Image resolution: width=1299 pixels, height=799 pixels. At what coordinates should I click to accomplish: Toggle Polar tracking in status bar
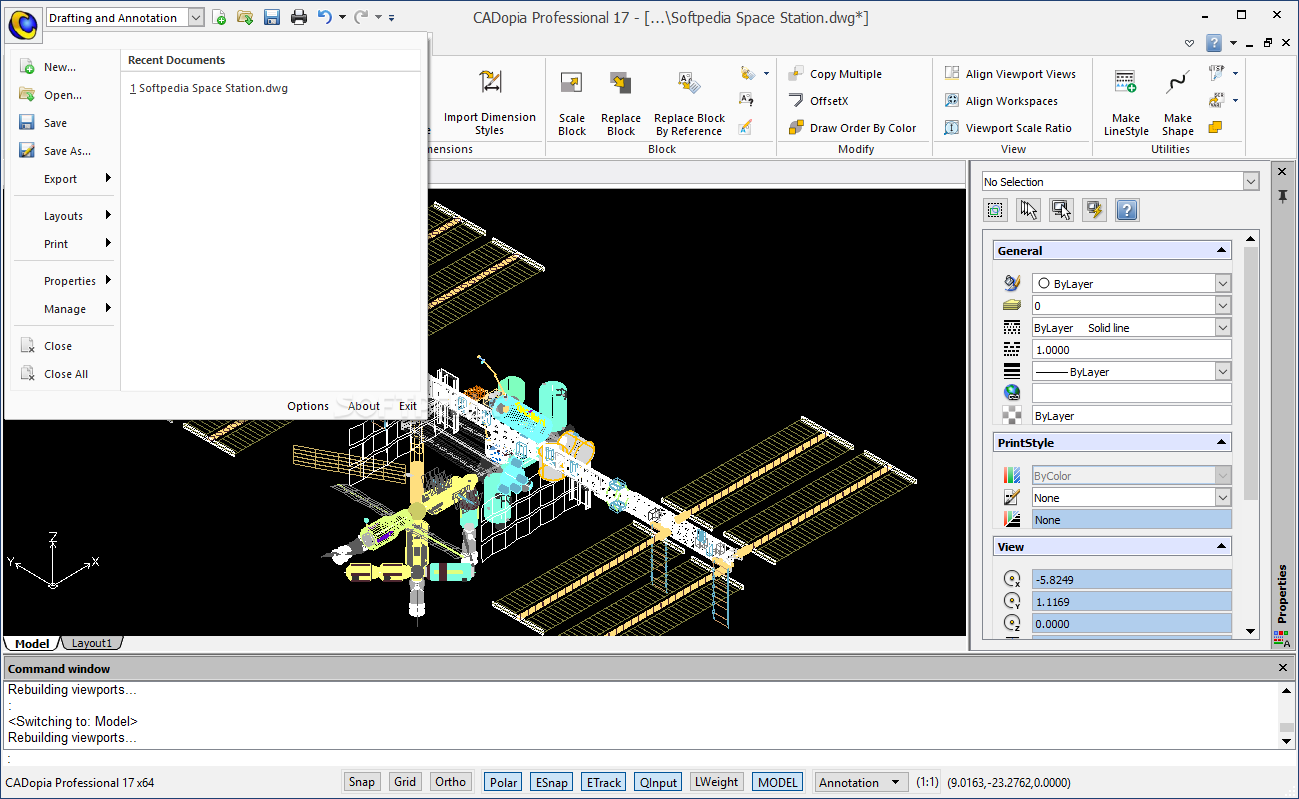point(504,782)
